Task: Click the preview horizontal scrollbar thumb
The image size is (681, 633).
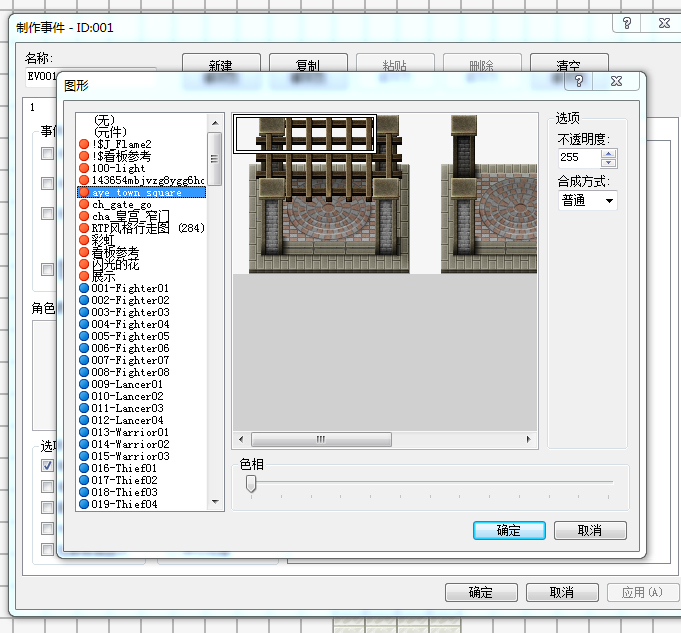Action: tap(321, 439)
